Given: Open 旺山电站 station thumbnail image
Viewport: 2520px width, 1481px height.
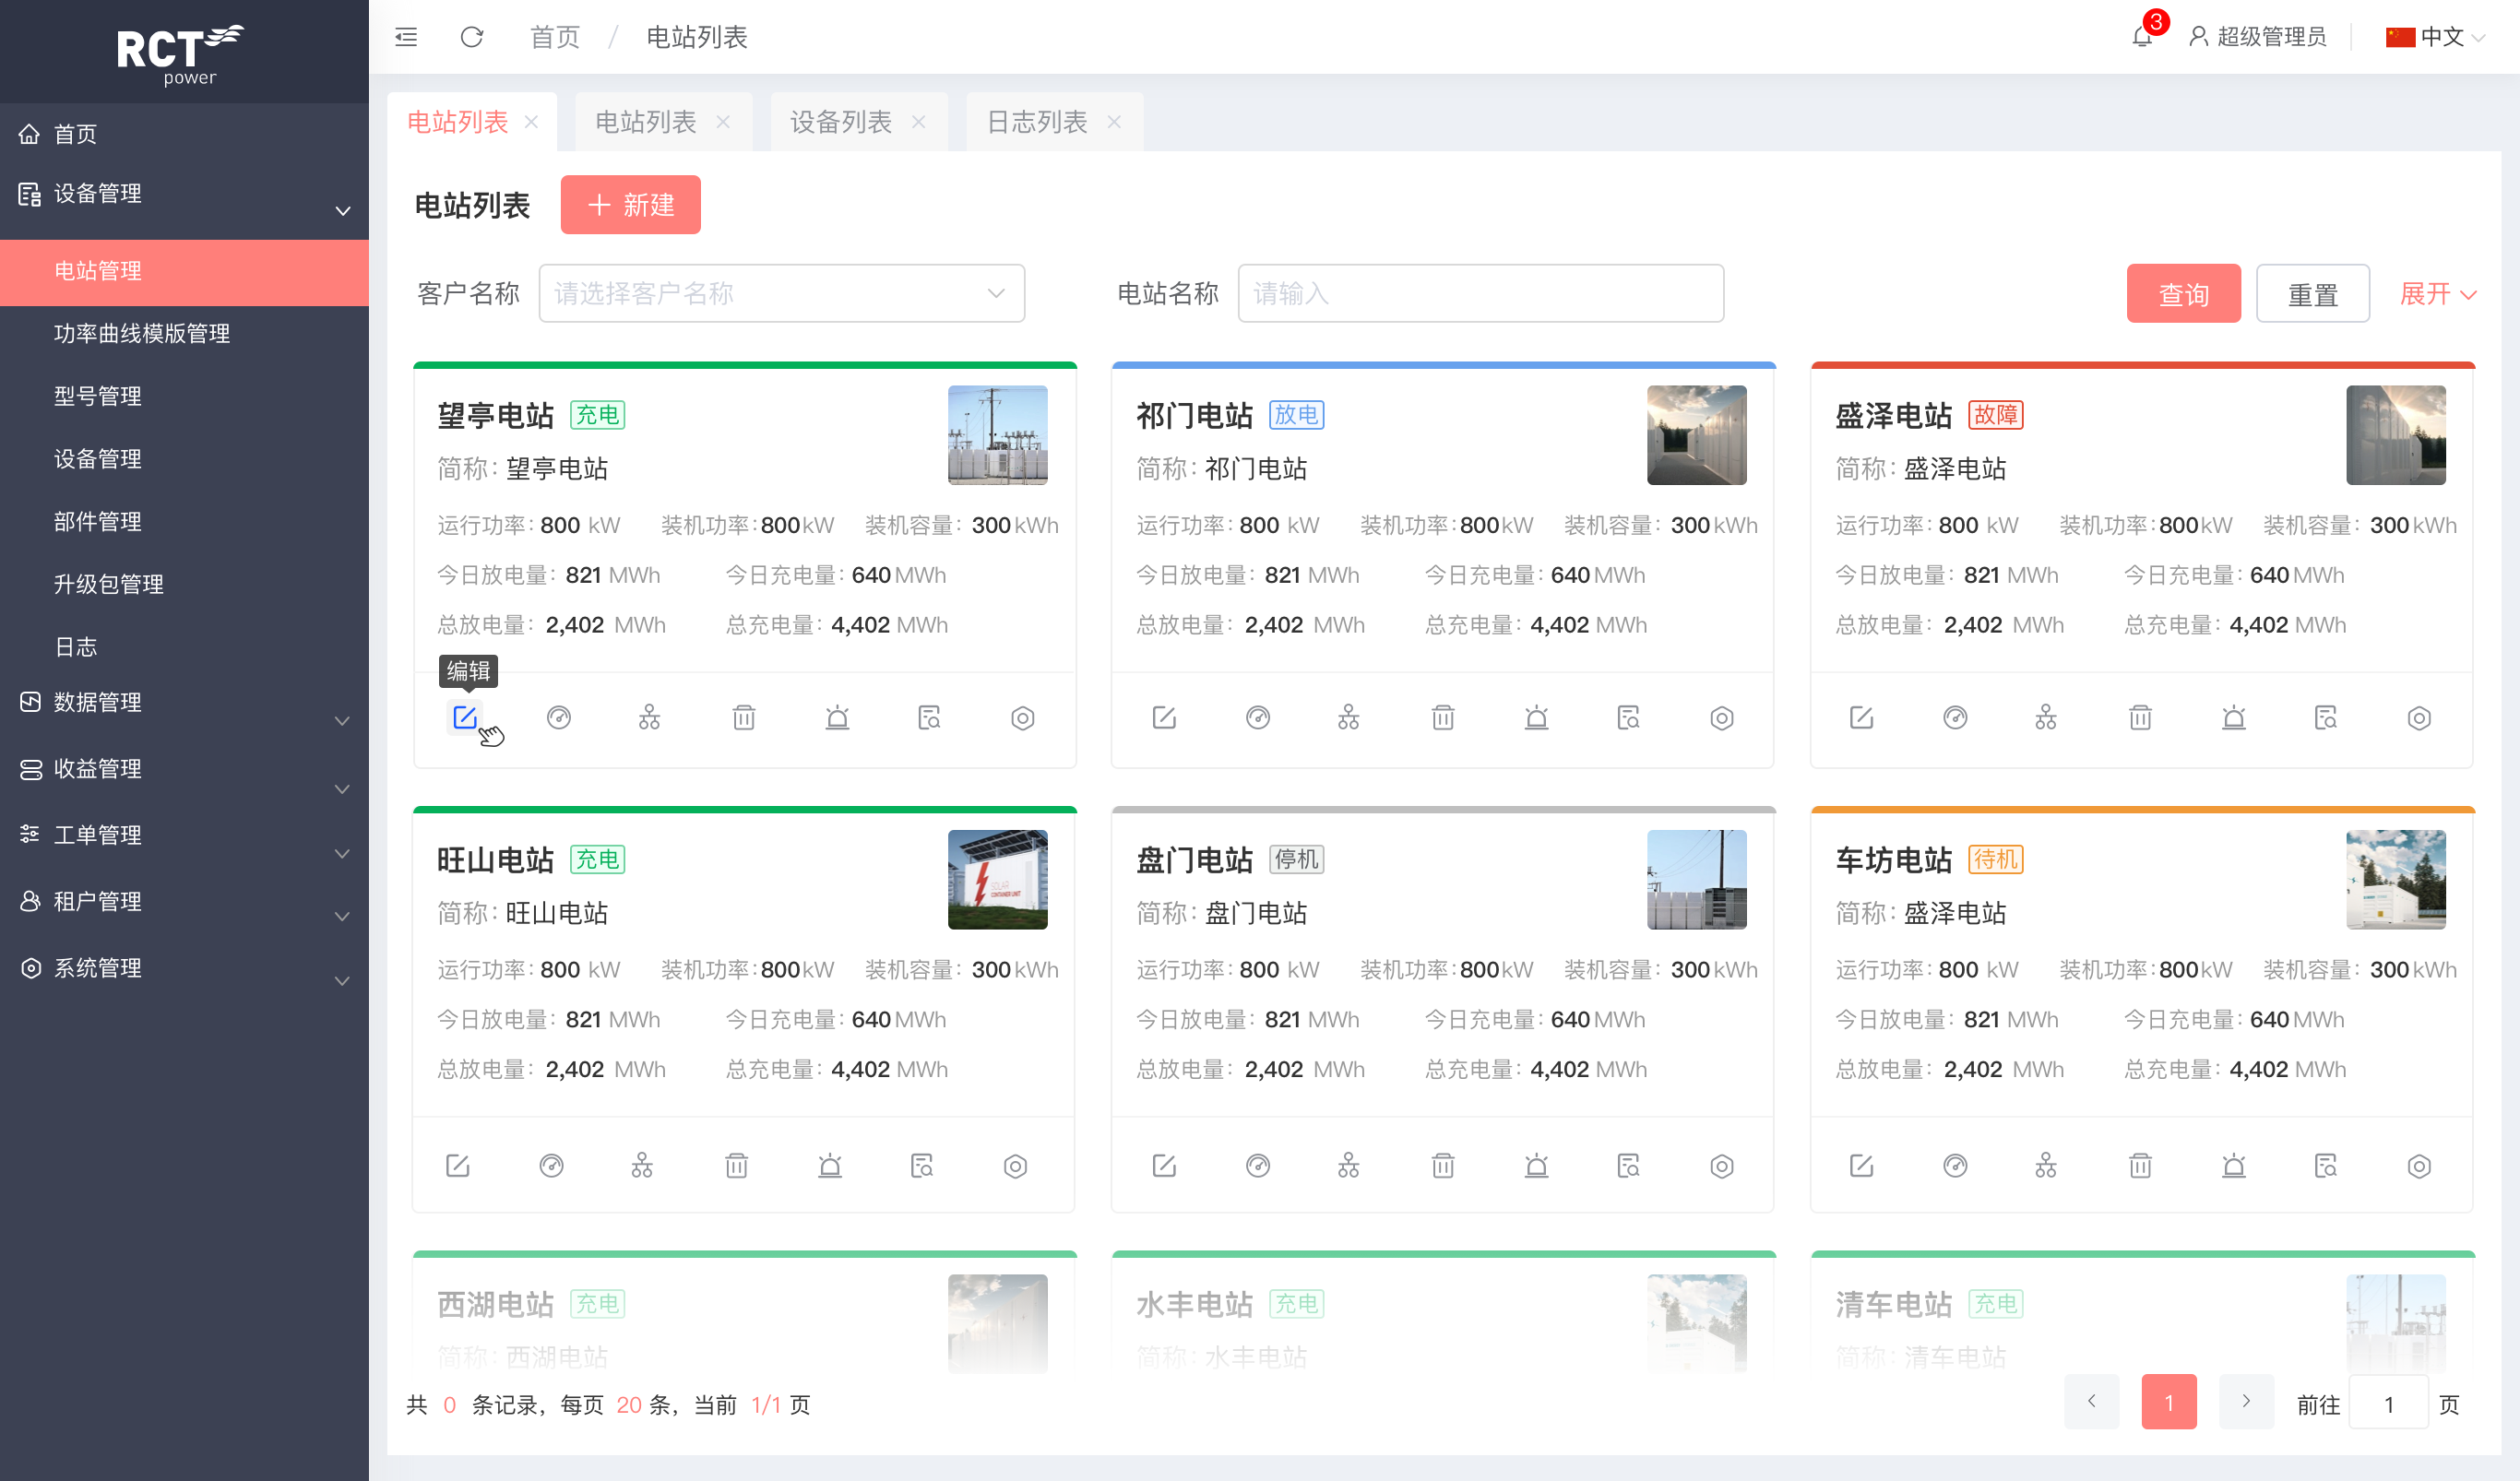Looking at the screenshot, I should (997, 879).
